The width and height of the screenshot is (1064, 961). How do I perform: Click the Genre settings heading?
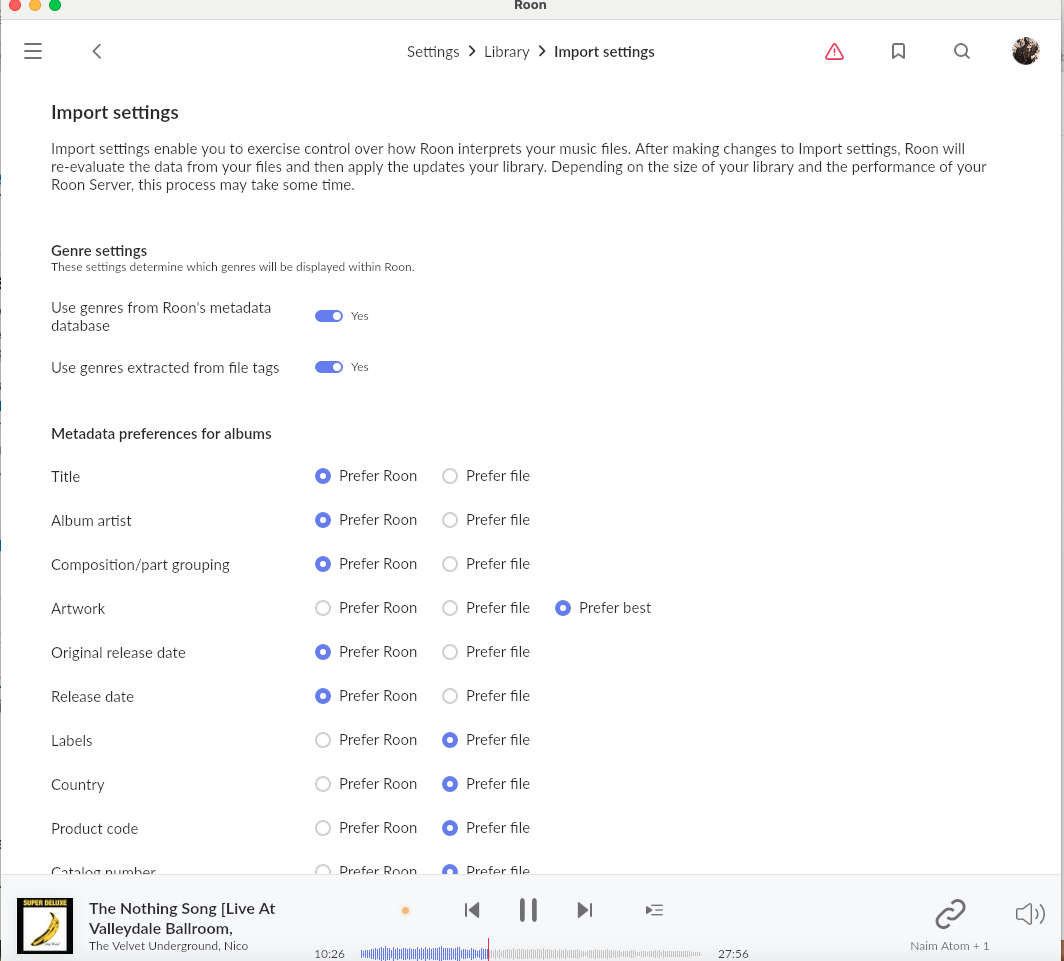click(99, 250)
